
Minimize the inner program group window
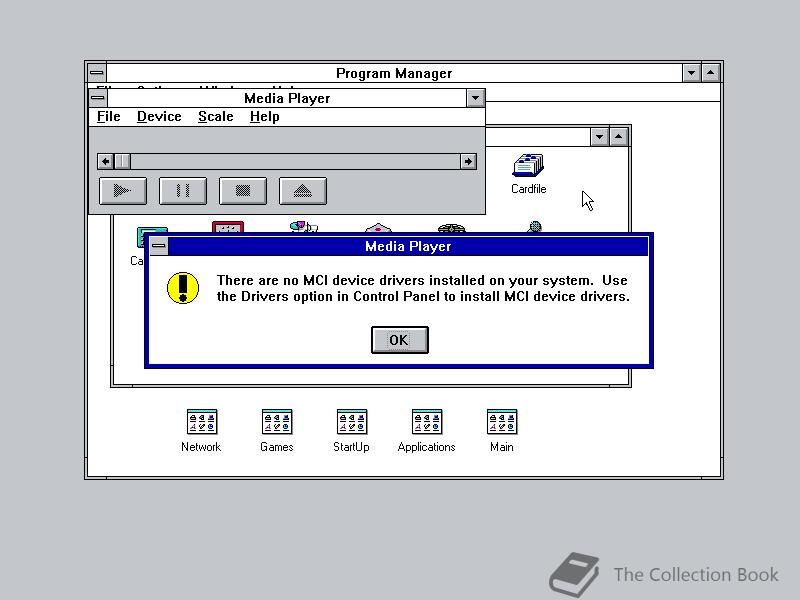pos(599,137)
